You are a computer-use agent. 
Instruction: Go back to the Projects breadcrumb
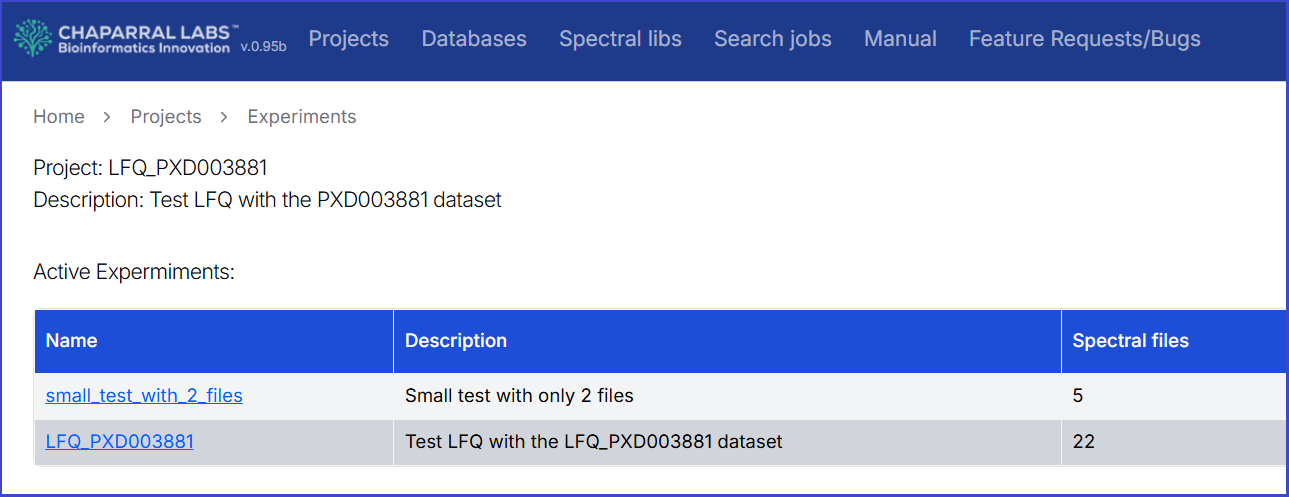[x=166, y=117]
